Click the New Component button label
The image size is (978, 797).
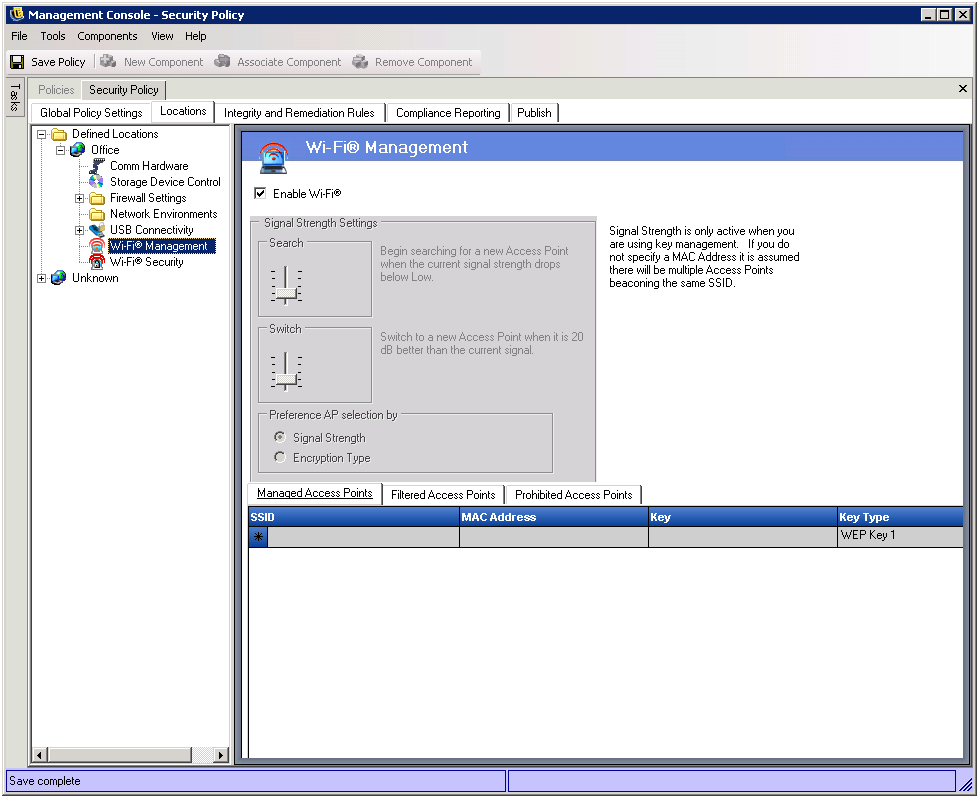(163, 62)
